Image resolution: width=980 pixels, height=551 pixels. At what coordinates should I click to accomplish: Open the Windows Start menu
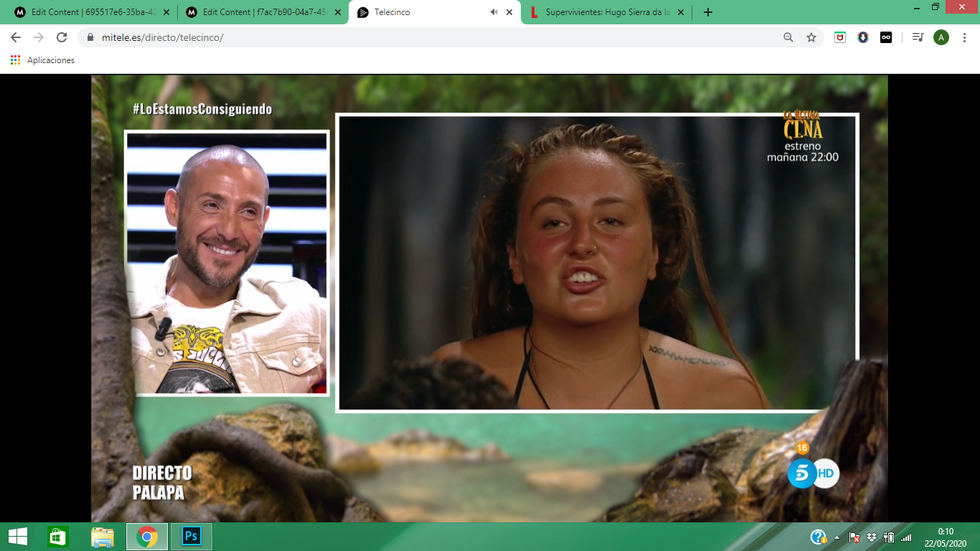coord(18,537)
